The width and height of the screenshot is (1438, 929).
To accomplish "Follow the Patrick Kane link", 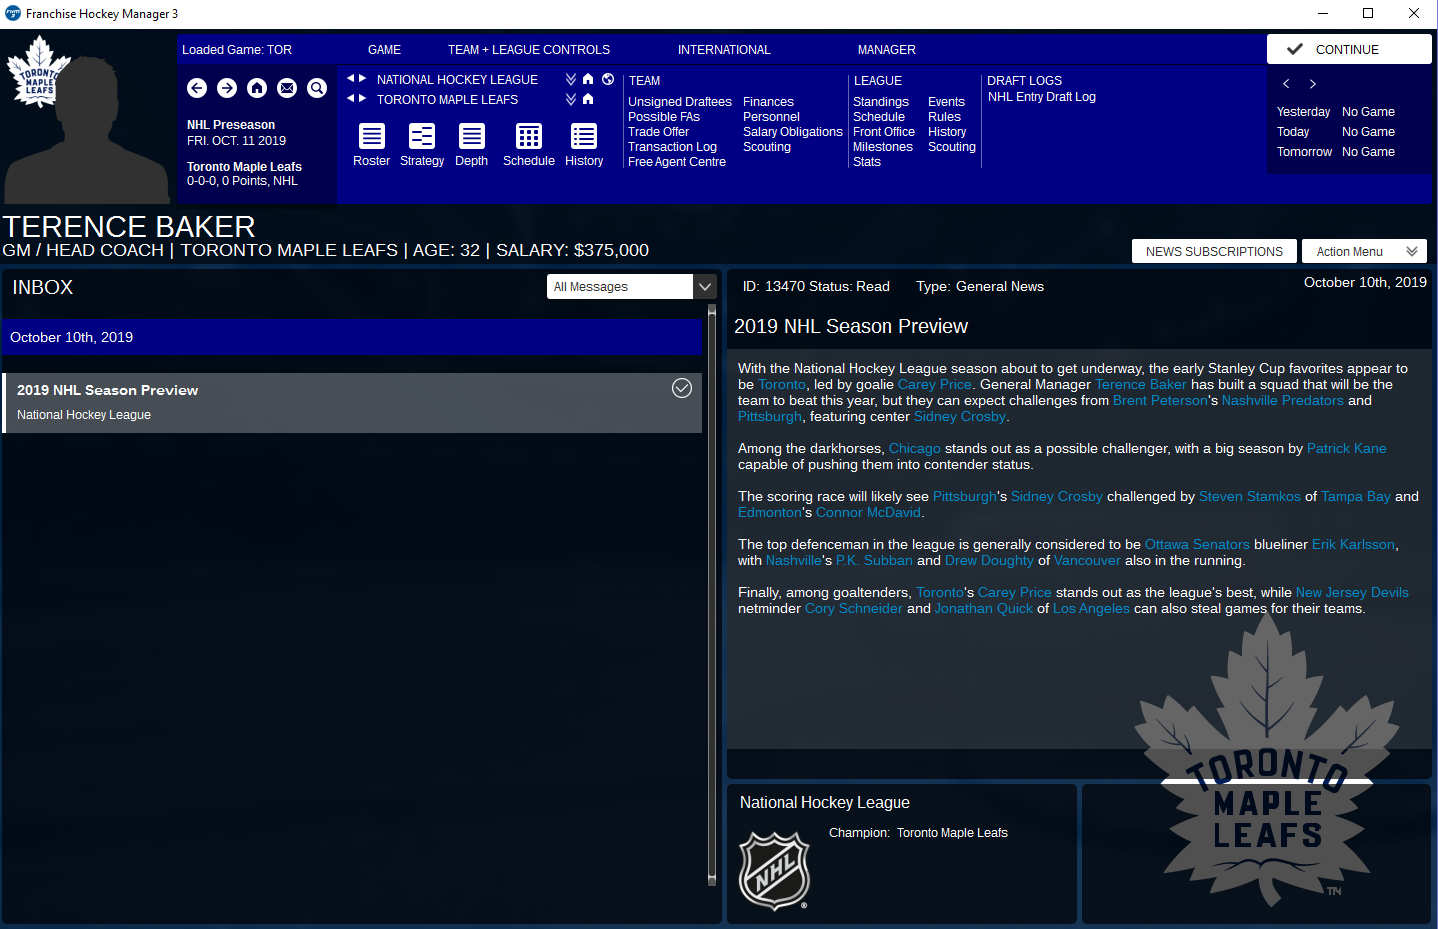I will point(1346,448).
